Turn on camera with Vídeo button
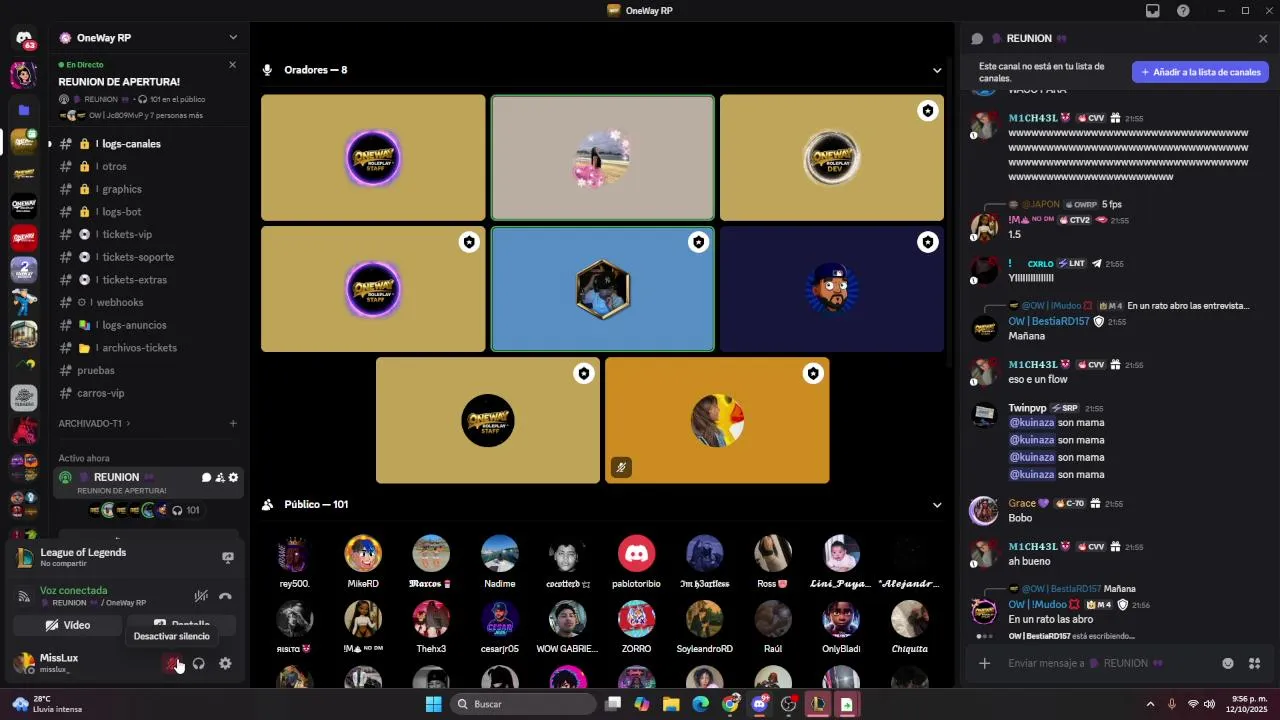Viewport: 1280px width, 720px height. click(68, 625)
